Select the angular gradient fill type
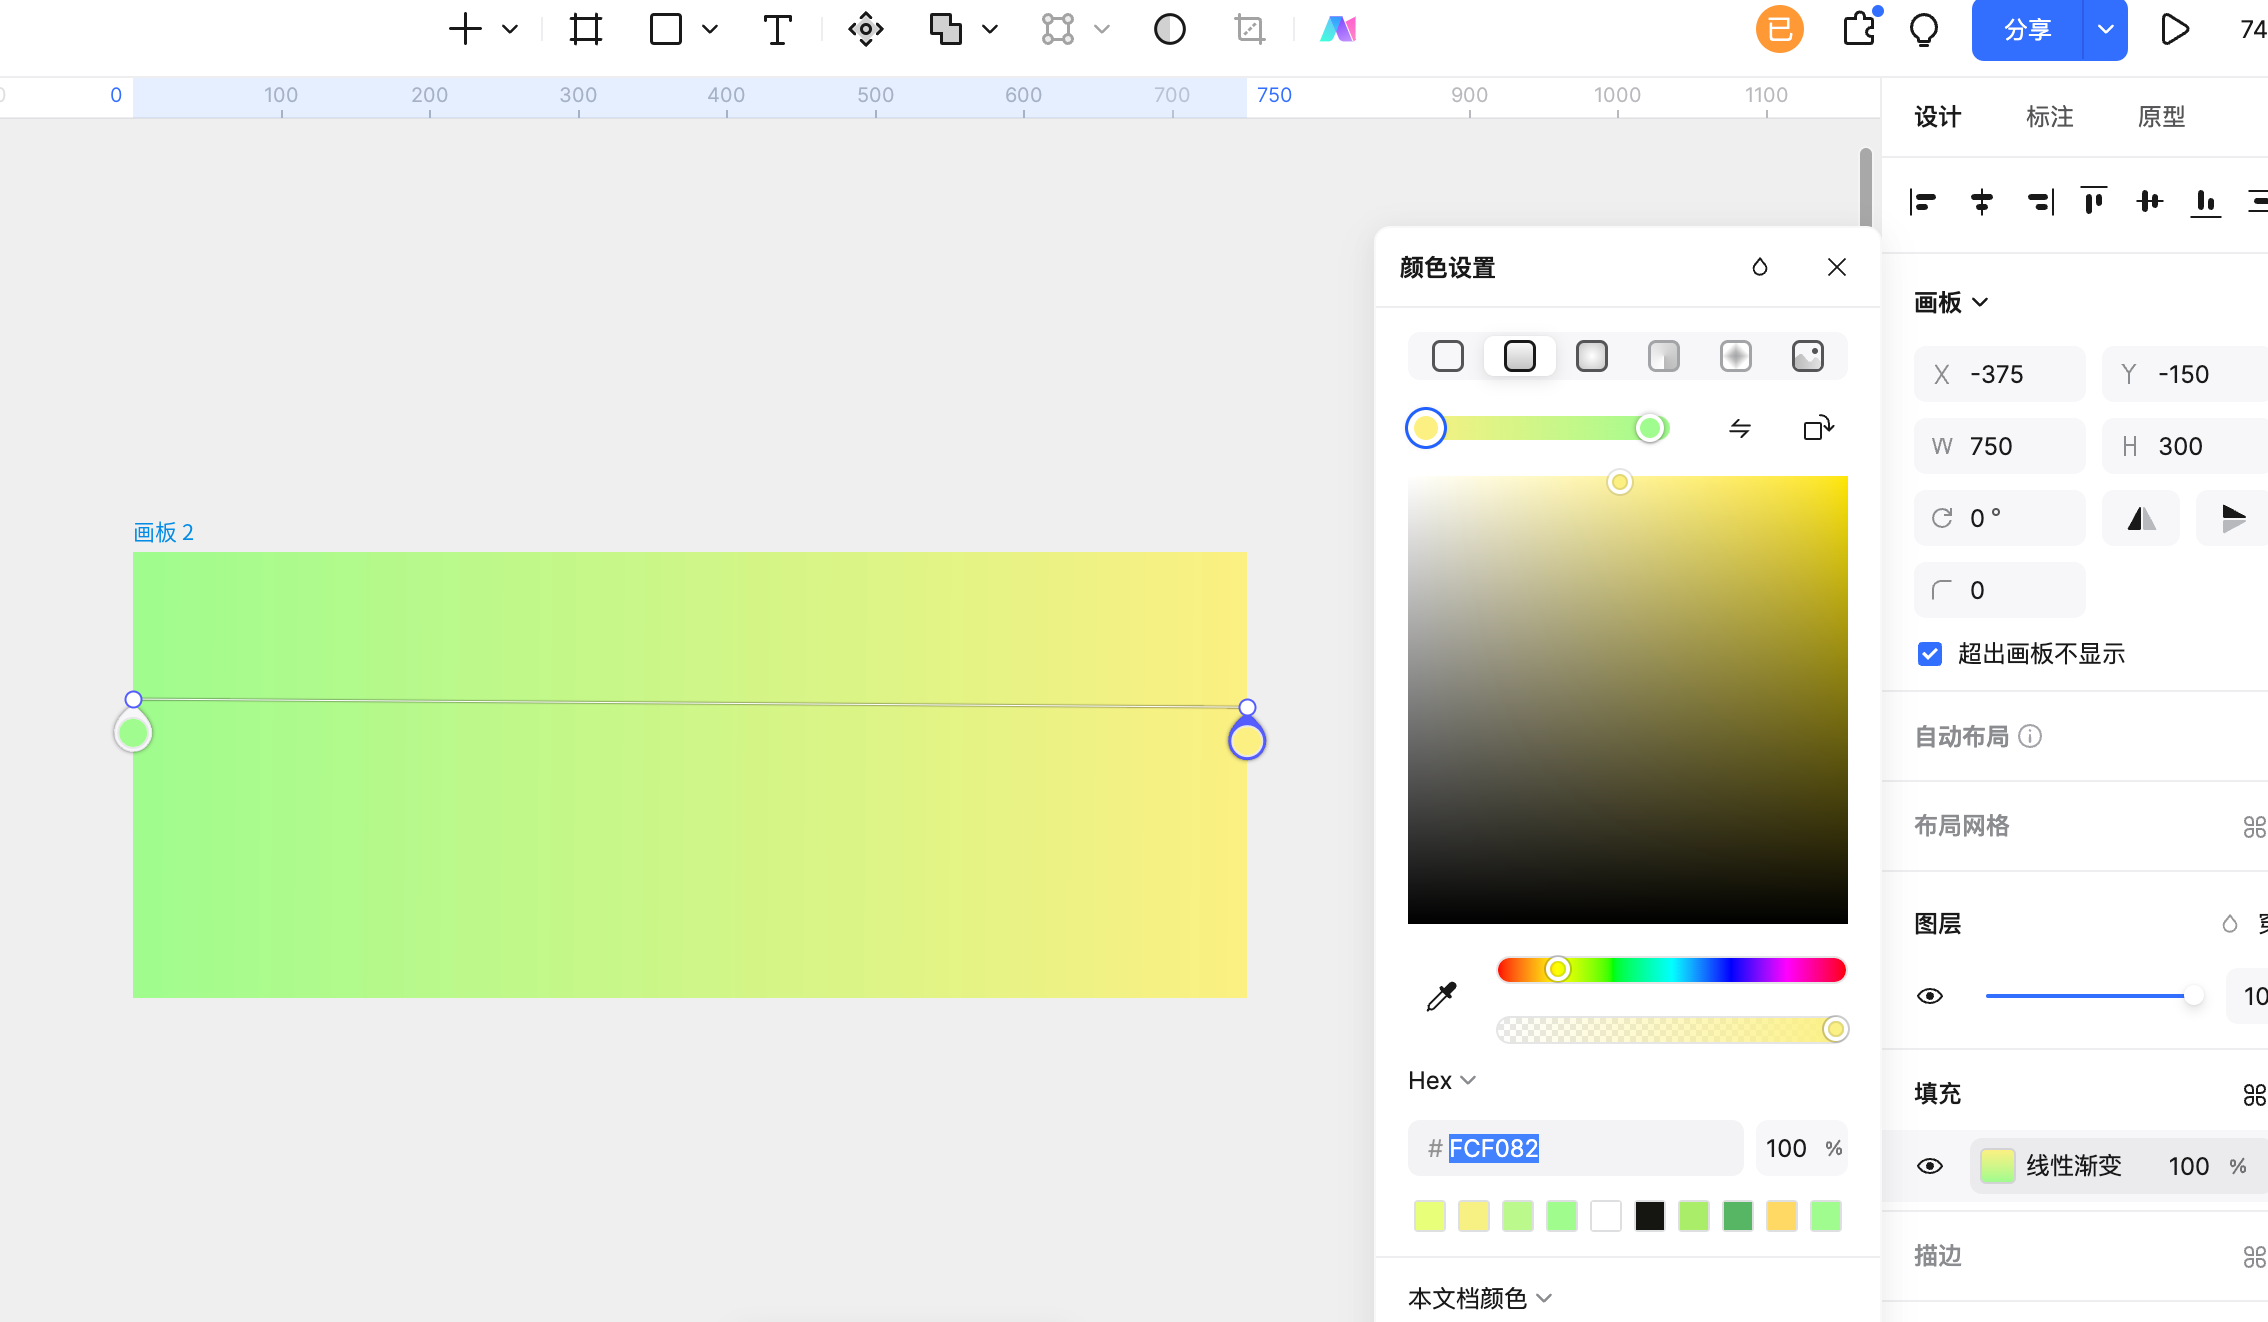This screenshot has width=2268, height=1322. pos(1664,356)
